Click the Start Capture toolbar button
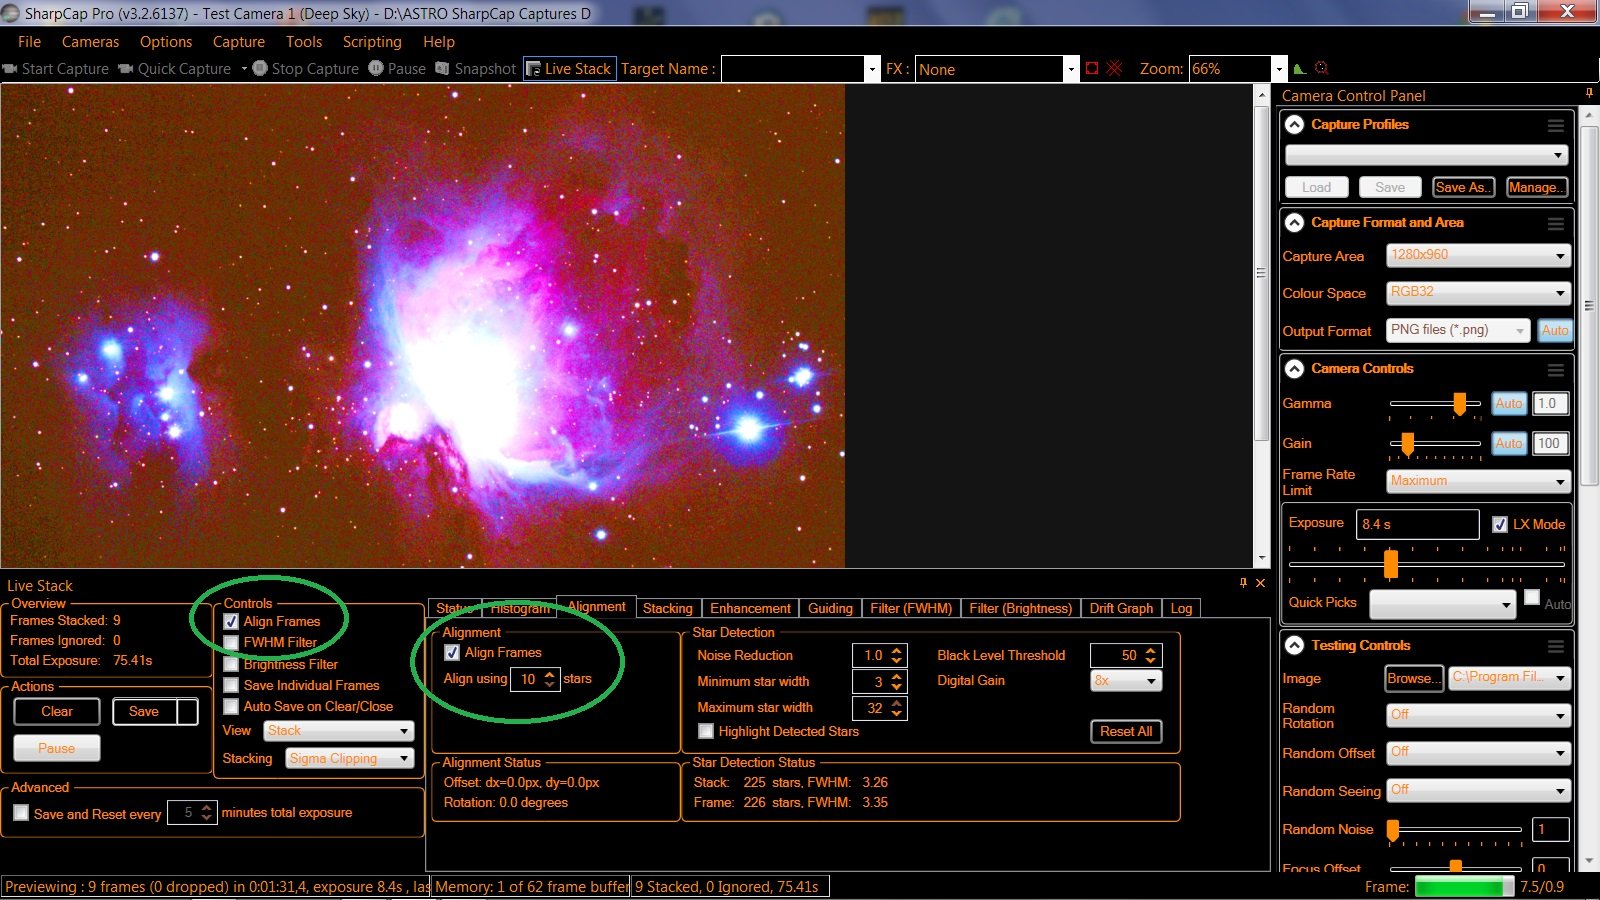Screen dimensions: 1600x900 coord(56,69)
